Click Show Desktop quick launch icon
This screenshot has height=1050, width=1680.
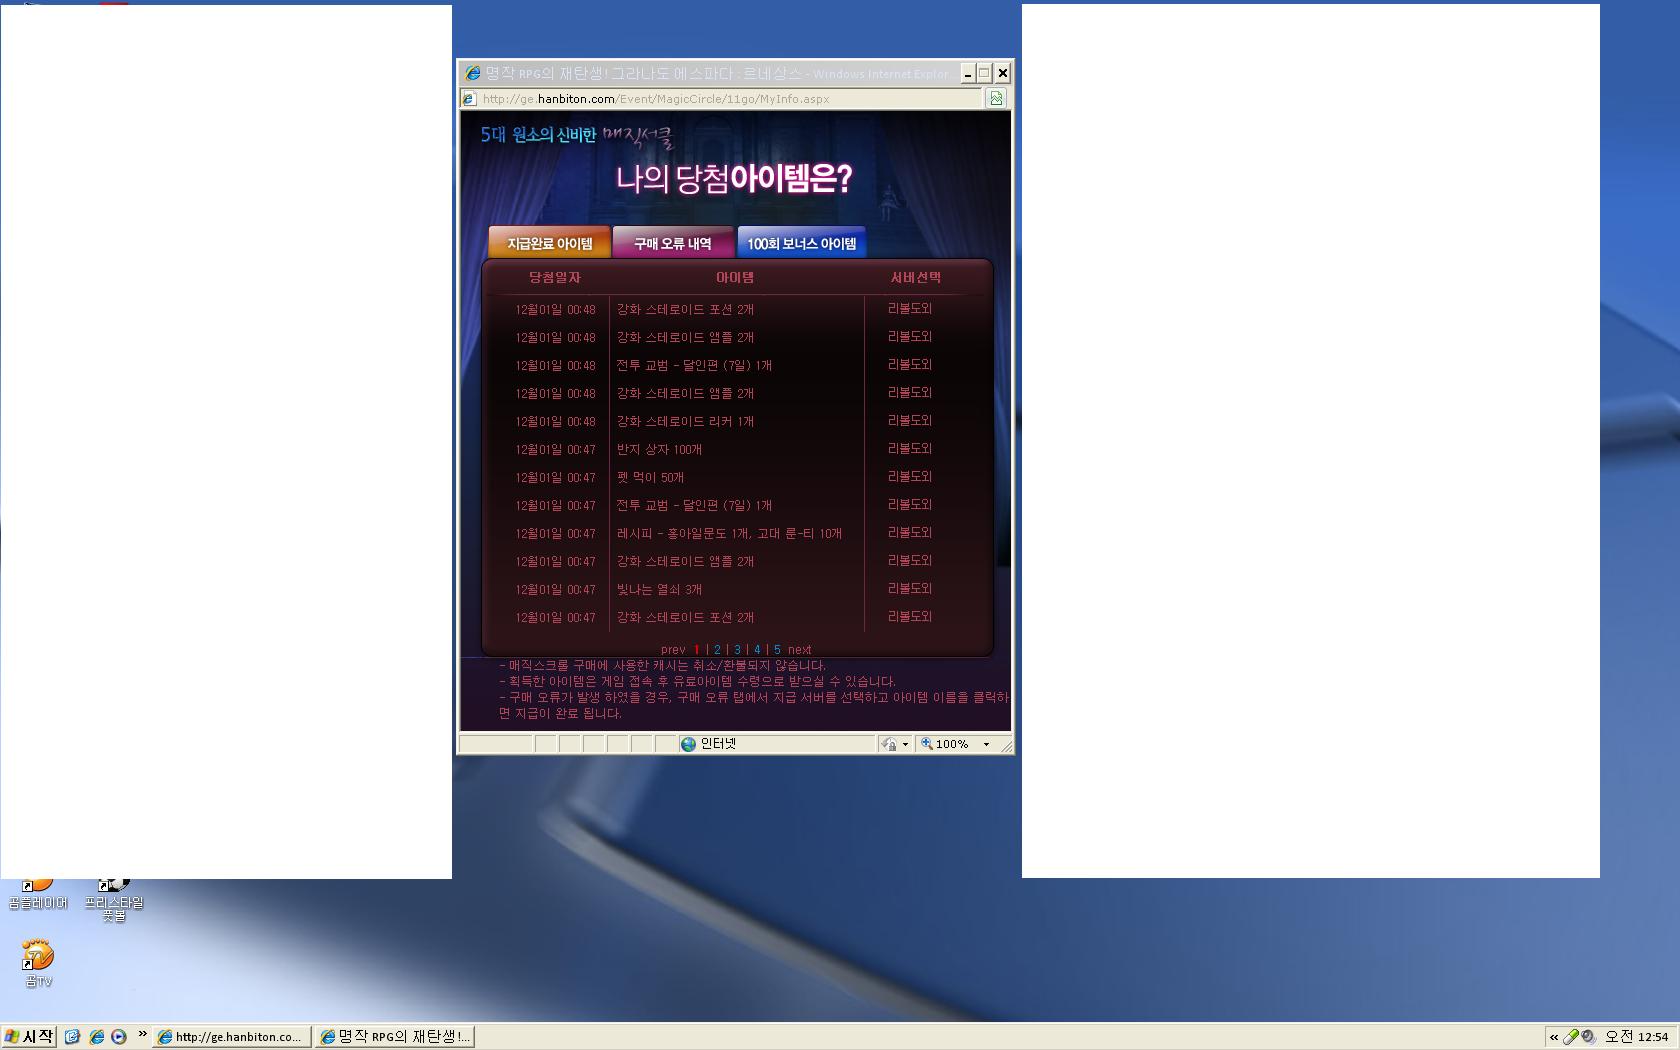(72, 1037)
